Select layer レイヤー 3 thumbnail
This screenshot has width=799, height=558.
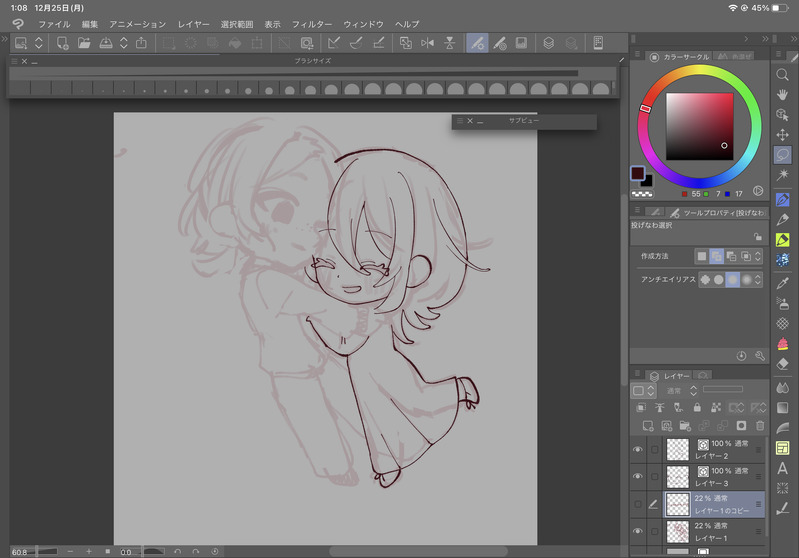pos(678,476)
